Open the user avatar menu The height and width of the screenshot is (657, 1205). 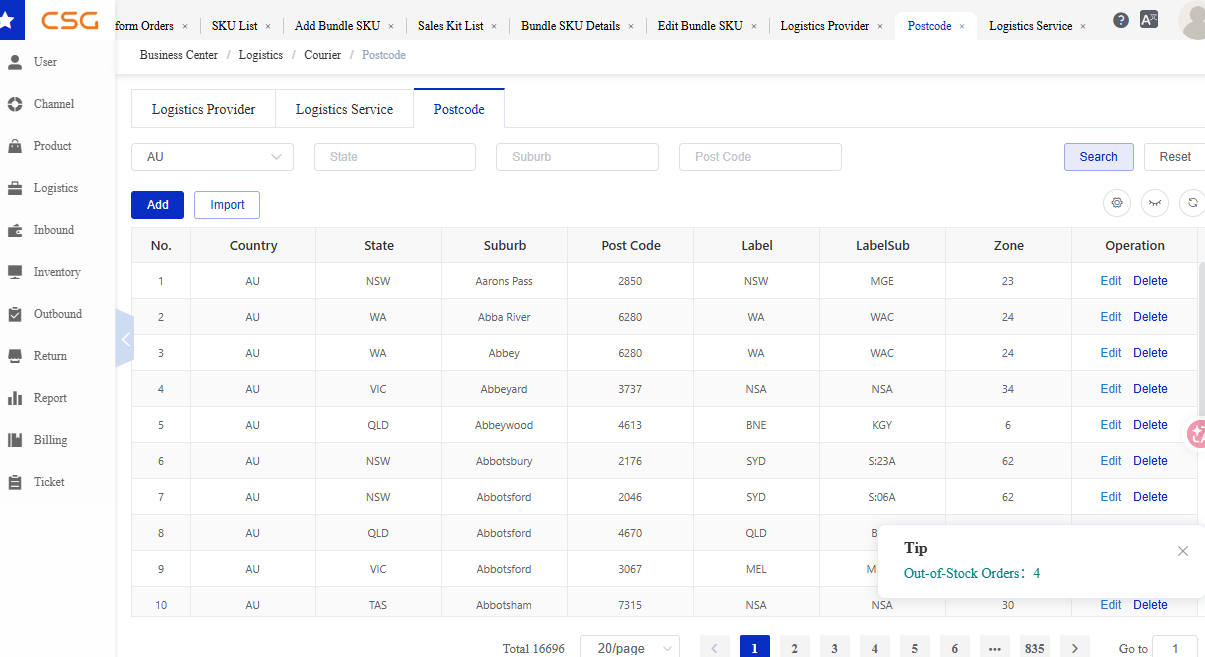pyautogui.click(x=1192, y=20)
